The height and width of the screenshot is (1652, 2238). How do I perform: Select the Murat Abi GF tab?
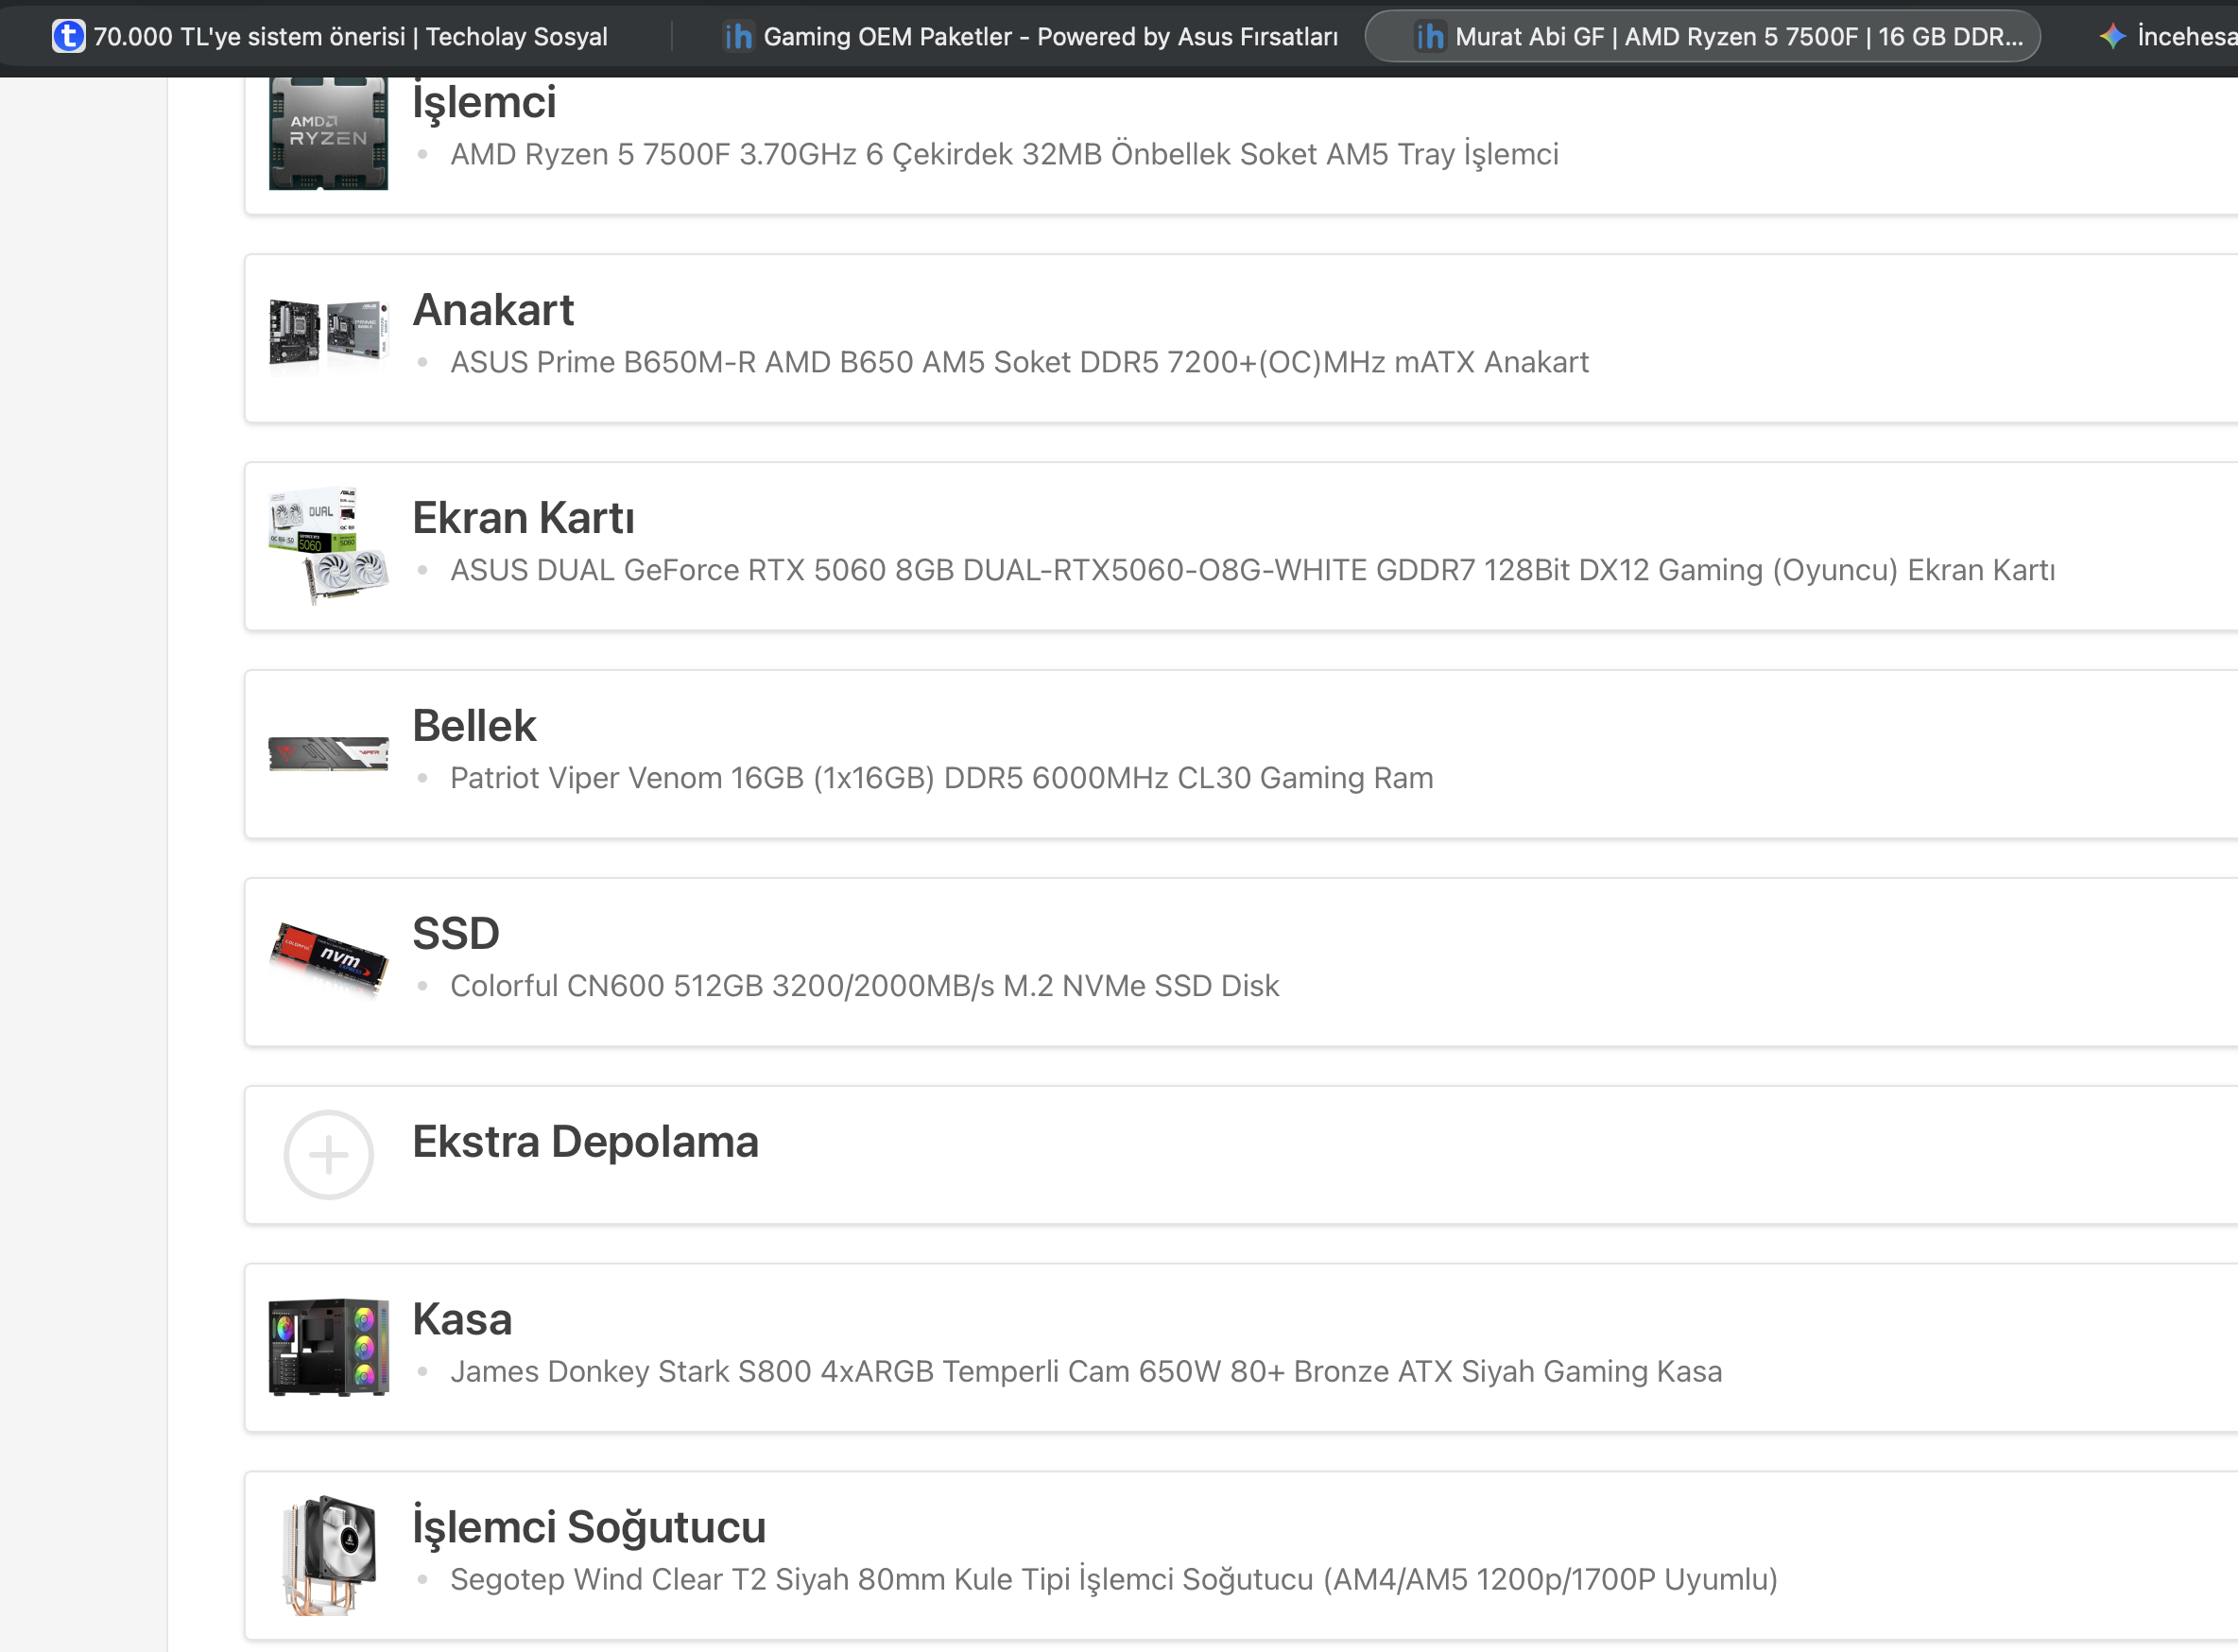(x=1702, y=37)
